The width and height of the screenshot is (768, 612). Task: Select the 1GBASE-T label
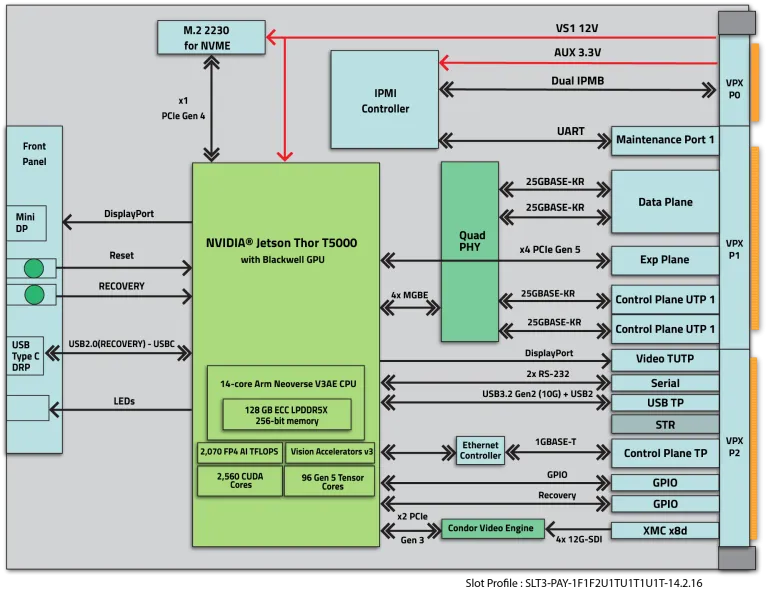click(x=555, y=442)
